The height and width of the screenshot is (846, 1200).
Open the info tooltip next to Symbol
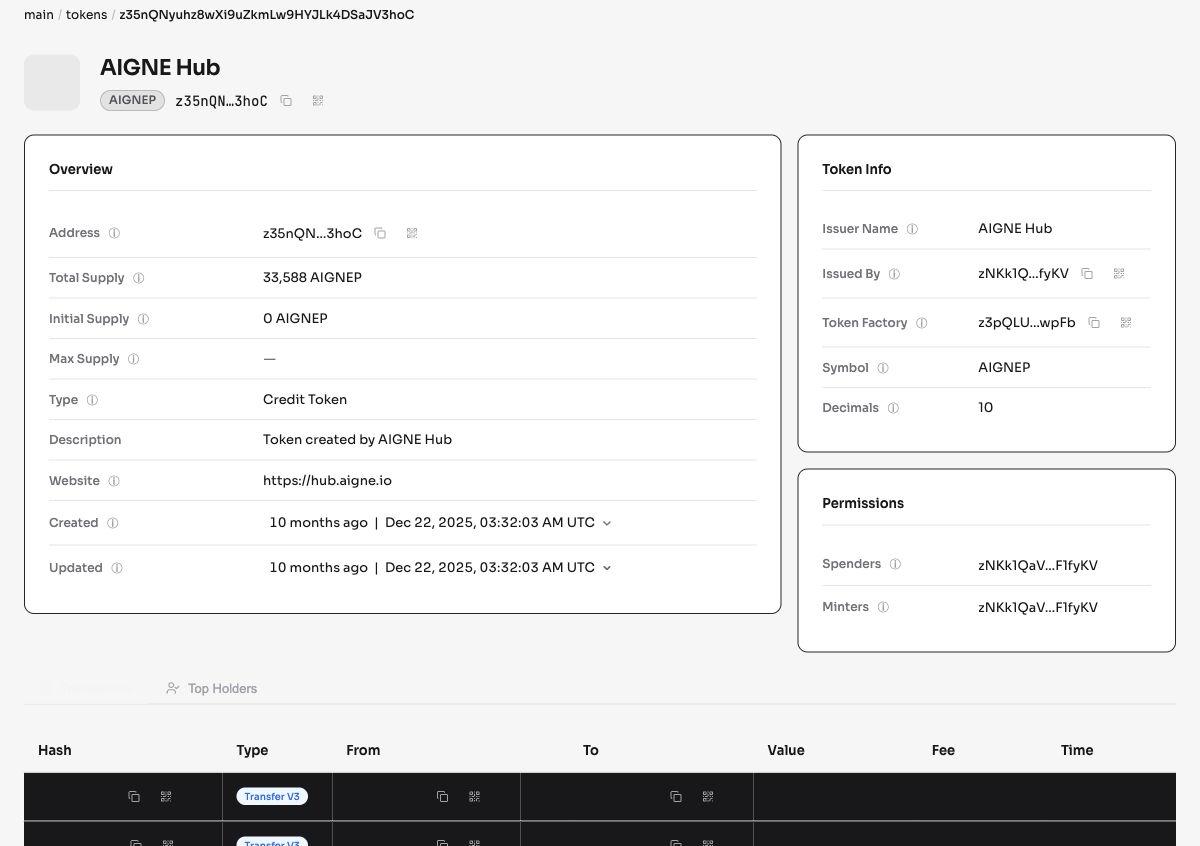[883, 368]
